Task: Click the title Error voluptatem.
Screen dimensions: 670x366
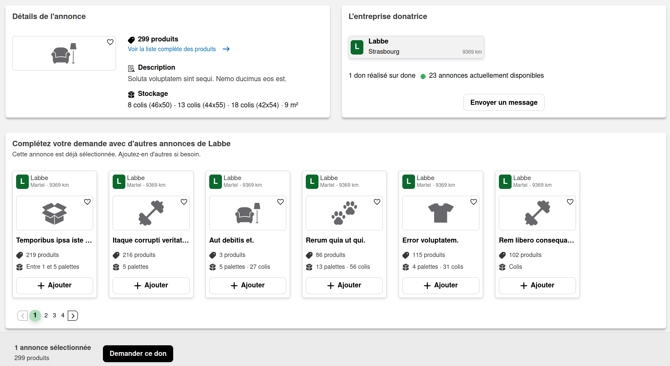Action: click(430, 240)
